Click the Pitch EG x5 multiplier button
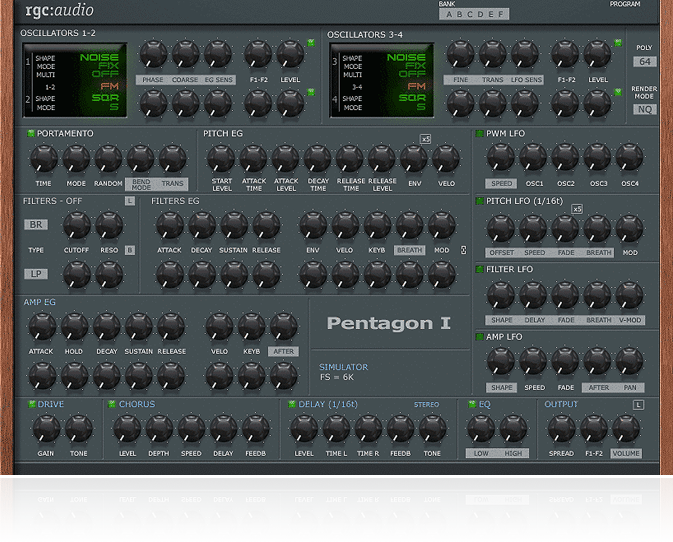This screenshot has width=673, height=542. coord(425,139)
